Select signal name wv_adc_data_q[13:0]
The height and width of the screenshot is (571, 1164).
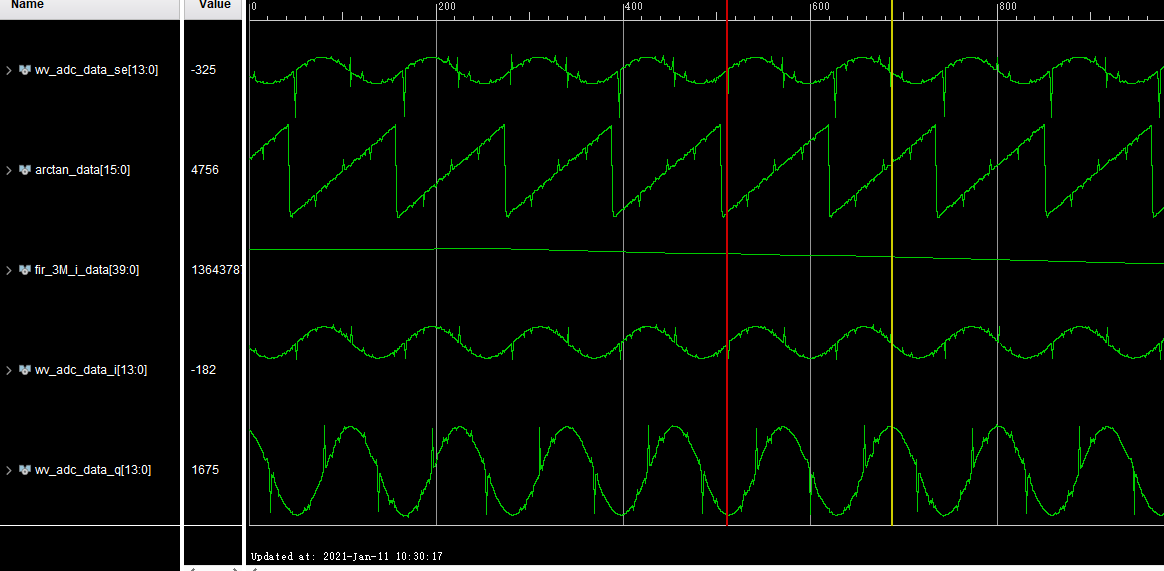point(93,470)
